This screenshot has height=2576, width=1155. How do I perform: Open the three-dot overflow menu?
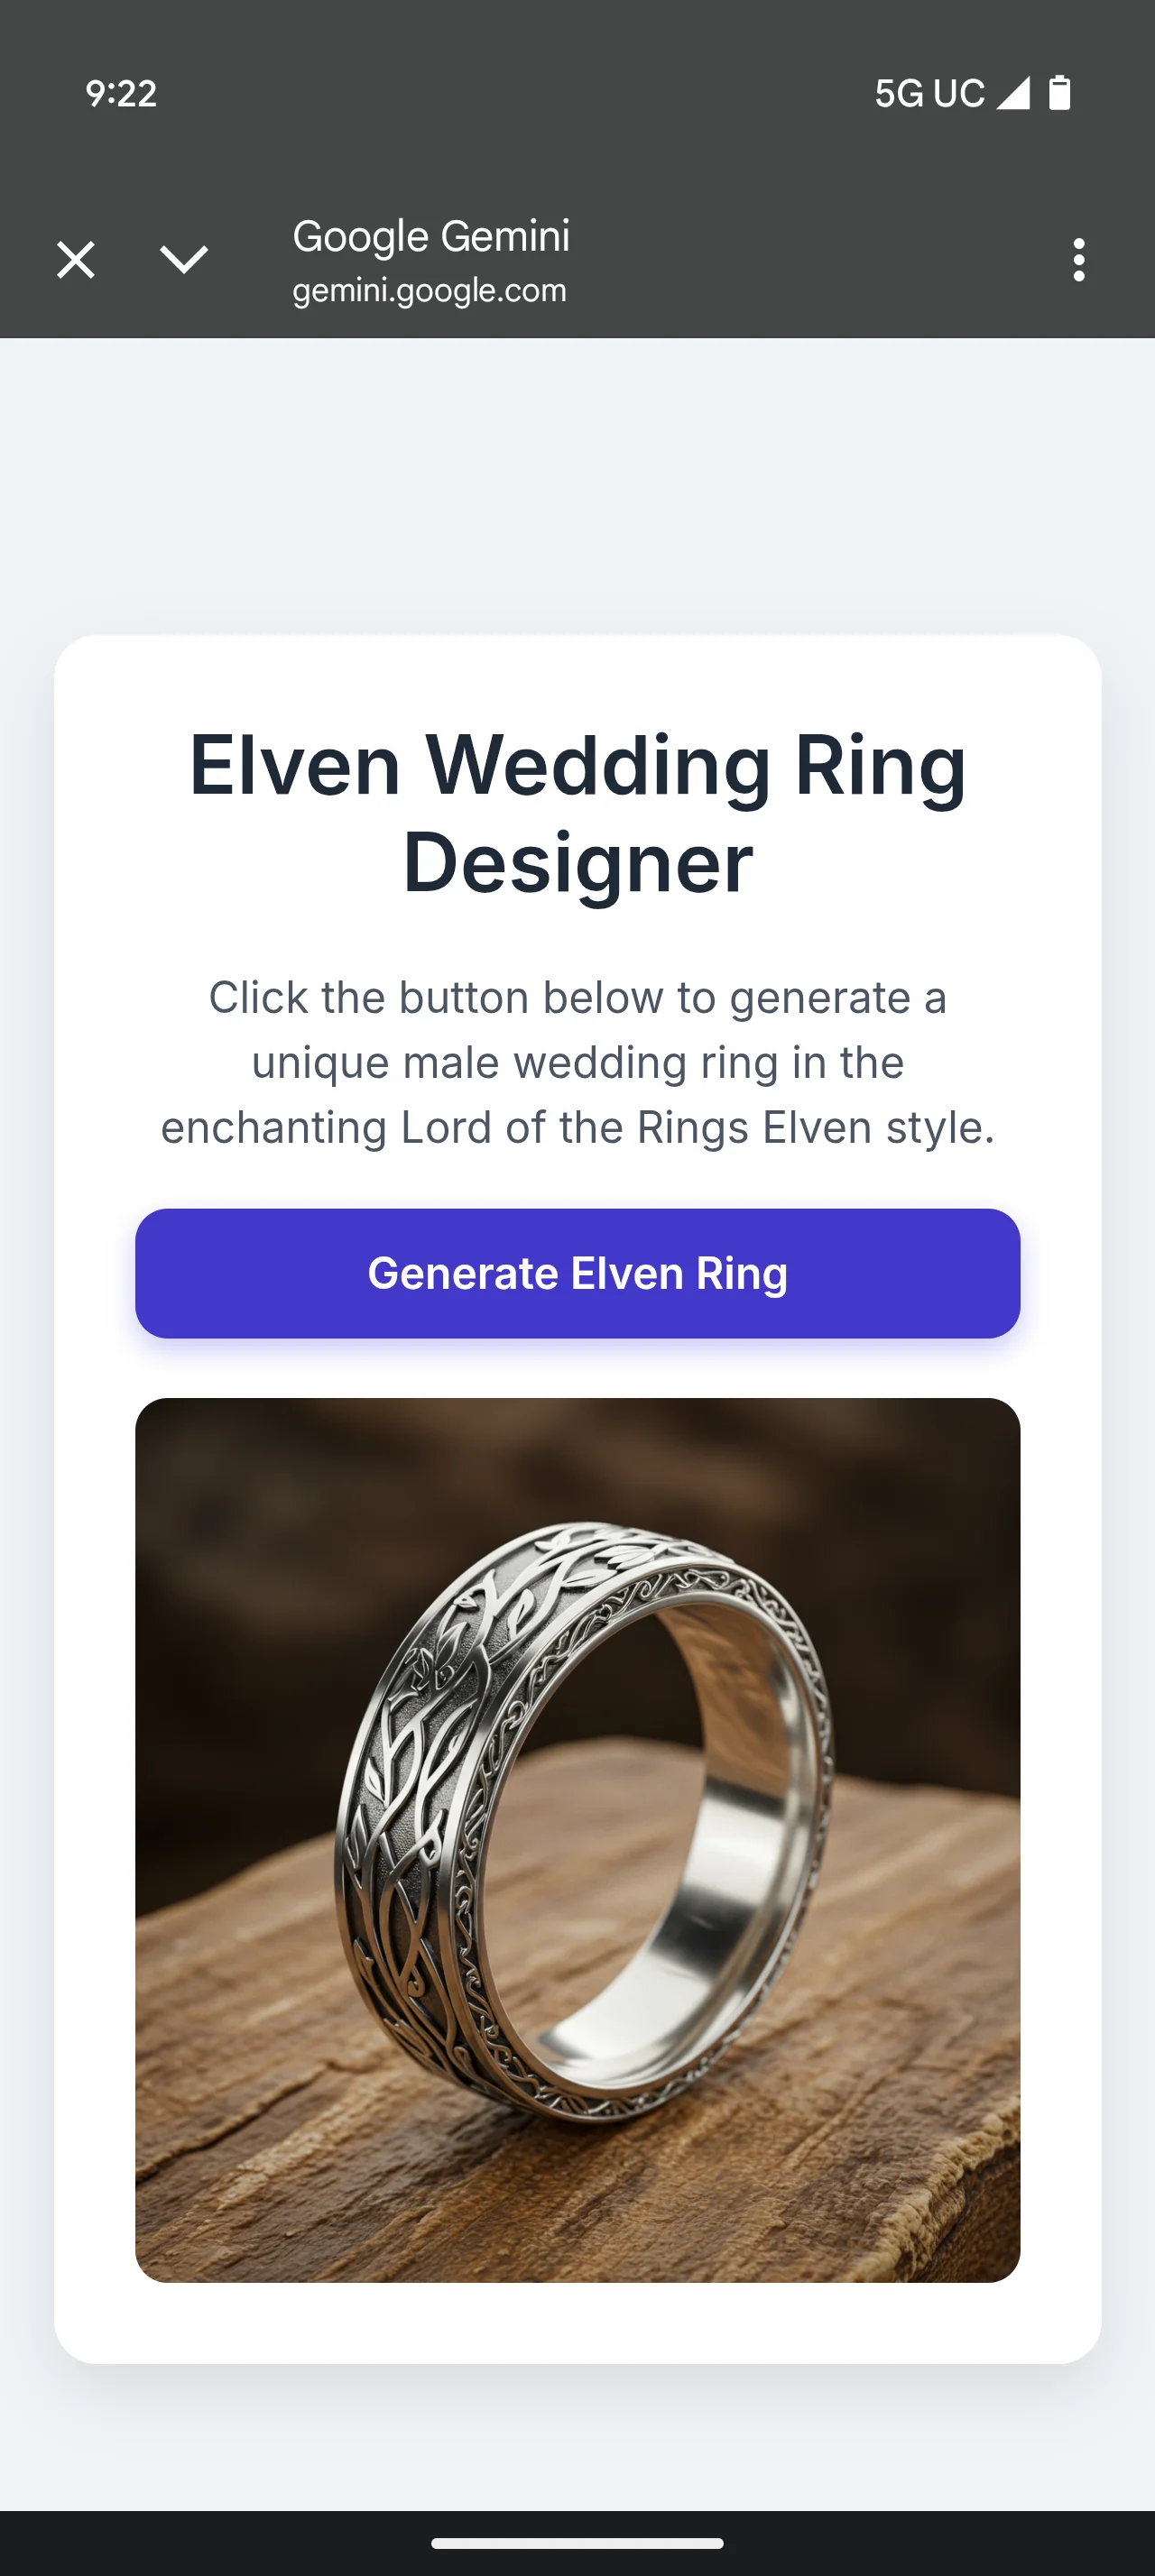pyautogui.click(x=1078, y=260)
